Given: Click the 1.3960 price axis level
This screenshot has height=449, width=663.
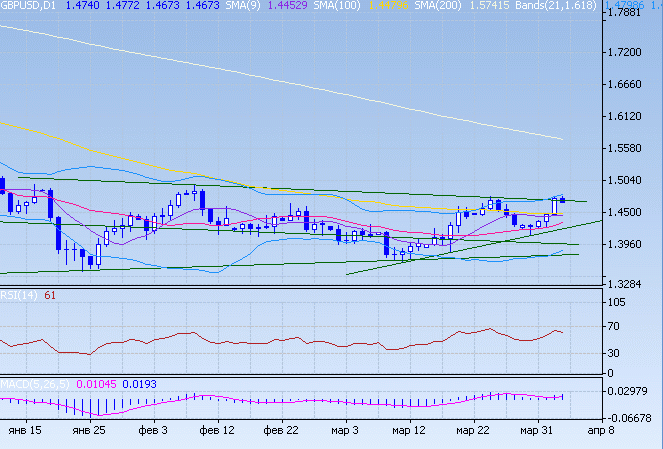Looking at the screenshot, I should pyautogui.click(x=626, y=244).
